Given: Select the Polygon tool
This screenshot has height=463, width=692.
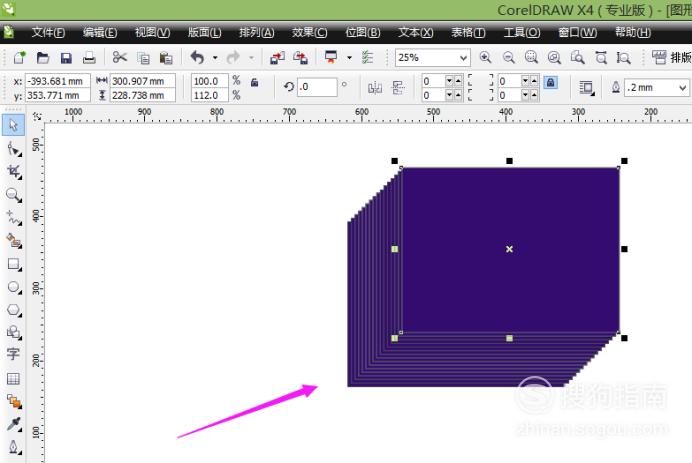Looking at the screenshot, I should pos(14,310).
